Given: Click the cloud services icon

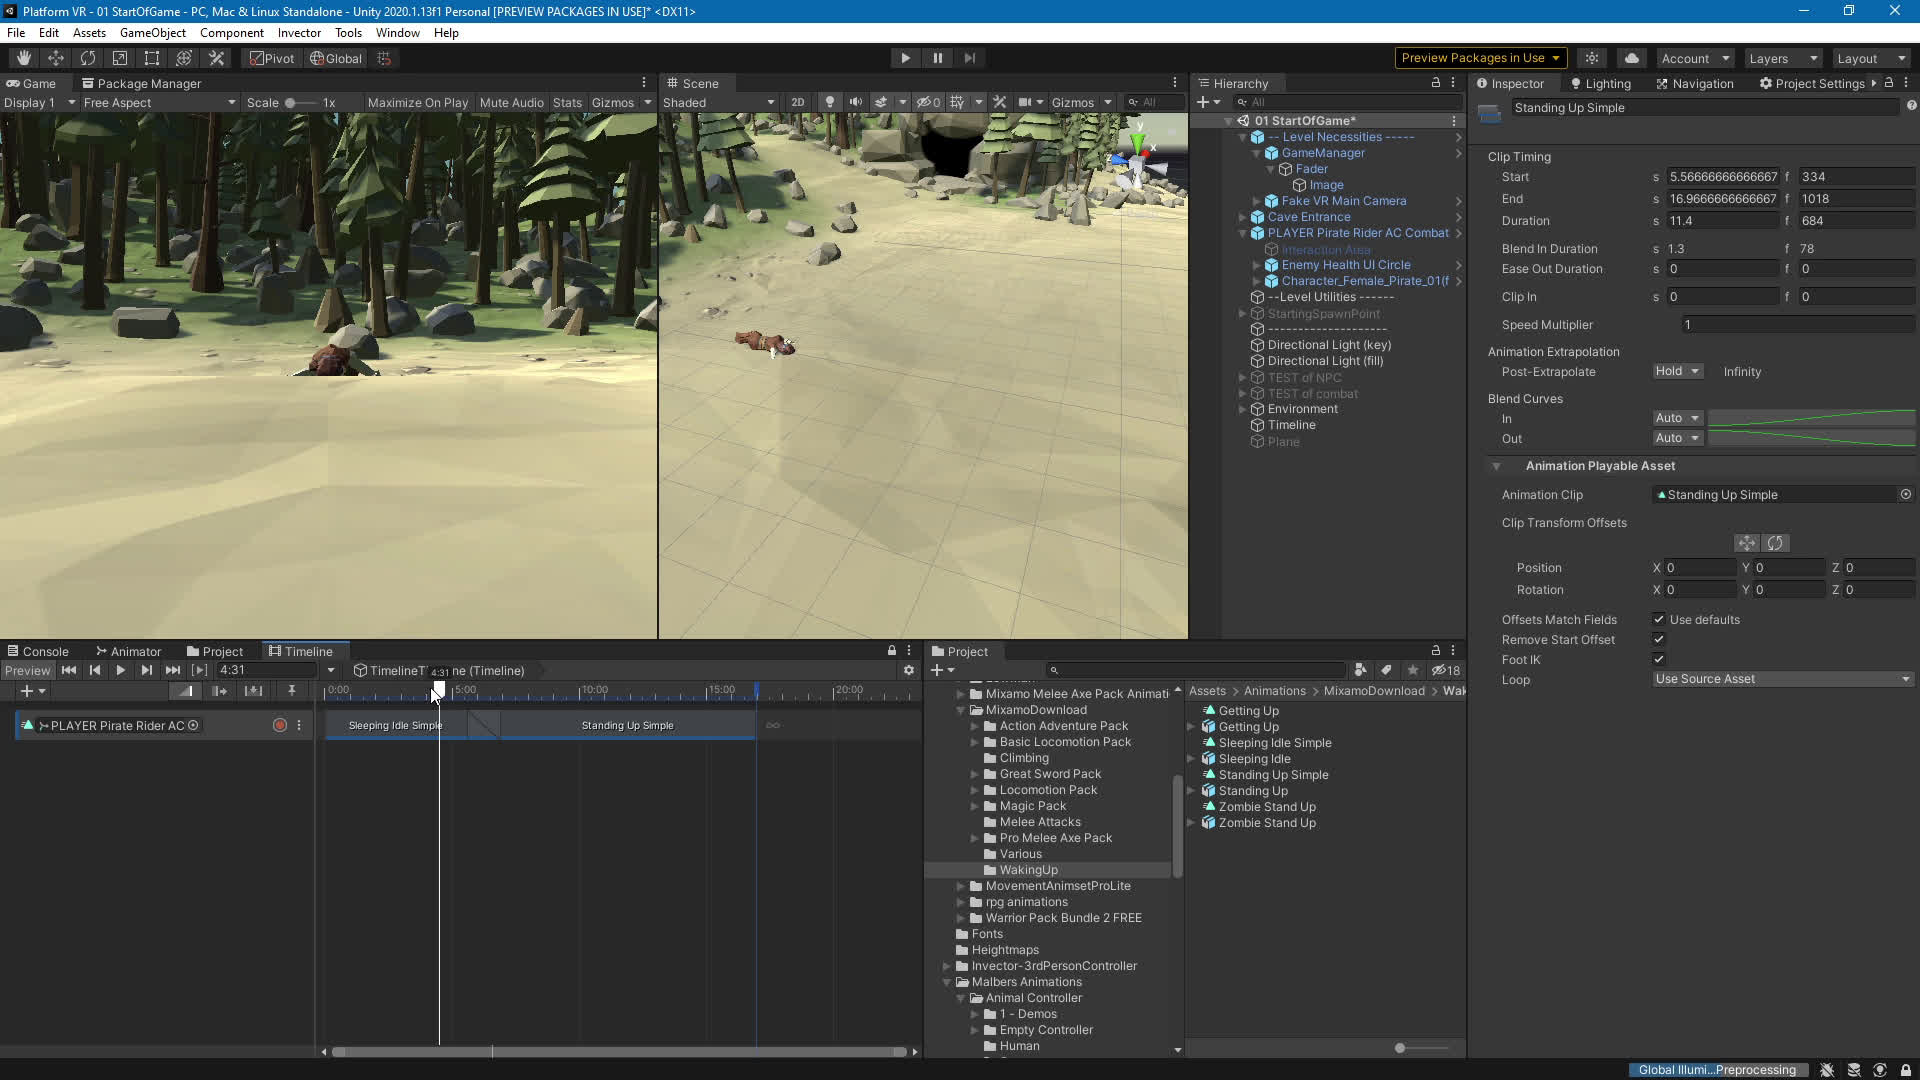Looking at the screenshot, I should coord(1632,58).
